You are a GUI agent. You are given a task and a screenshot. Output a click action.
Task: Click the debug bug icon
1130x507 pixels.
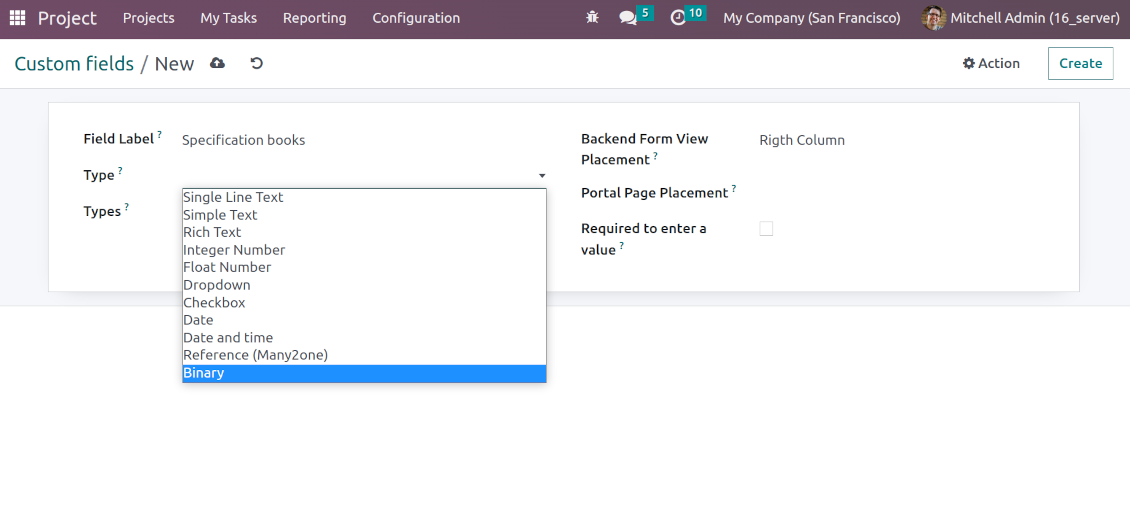pos(593,18)
